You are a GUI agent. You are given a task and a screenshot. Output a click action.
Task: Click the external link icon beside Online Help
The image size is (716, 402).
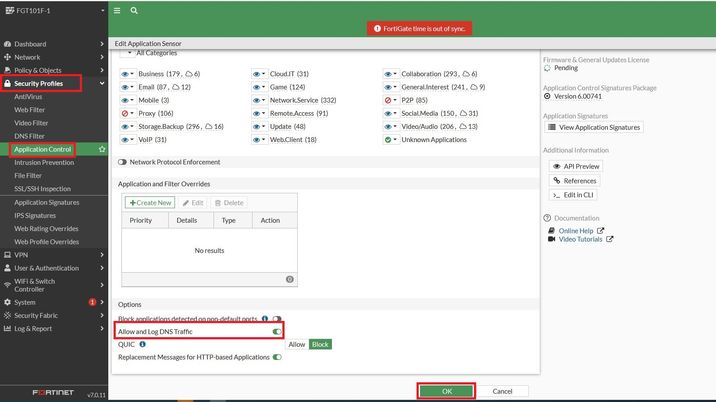point(600,231)
